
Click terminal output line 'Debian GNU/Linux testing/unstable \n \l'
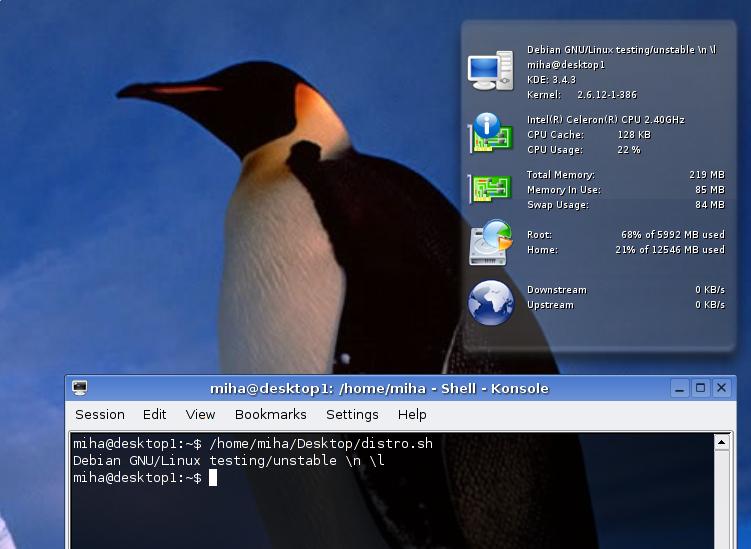tap(229, 461)
